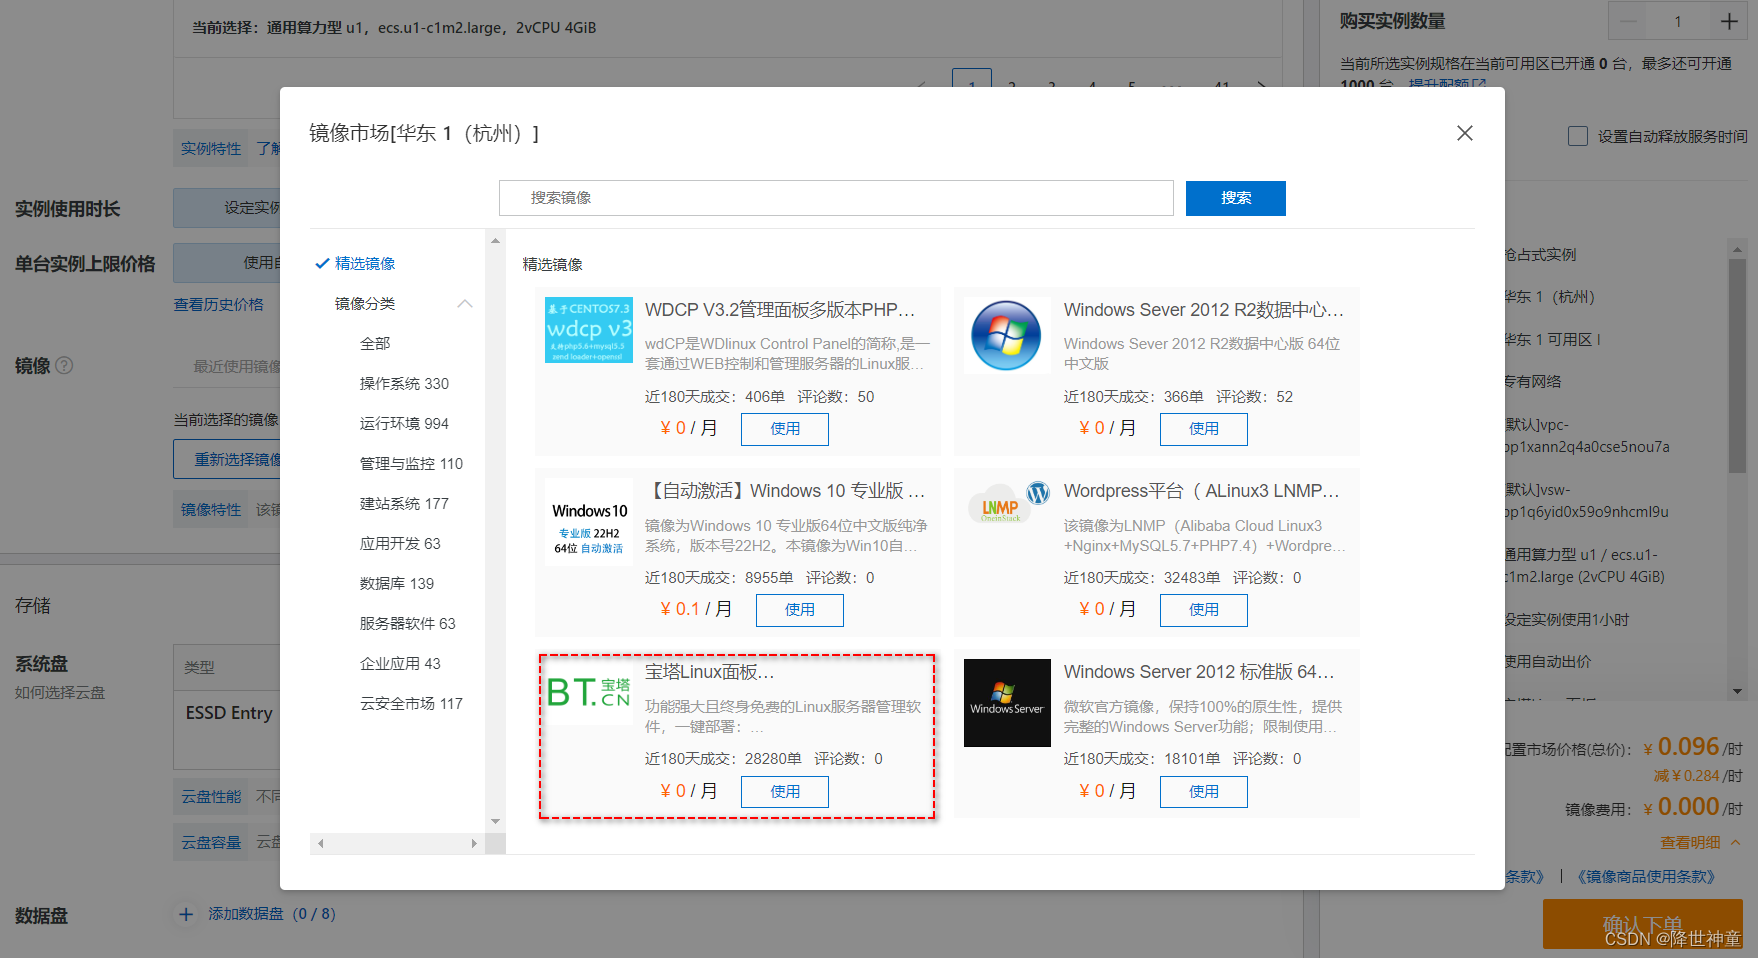Open 如何选择云盘 help link

pyautogui.click(x=60, y=692)
